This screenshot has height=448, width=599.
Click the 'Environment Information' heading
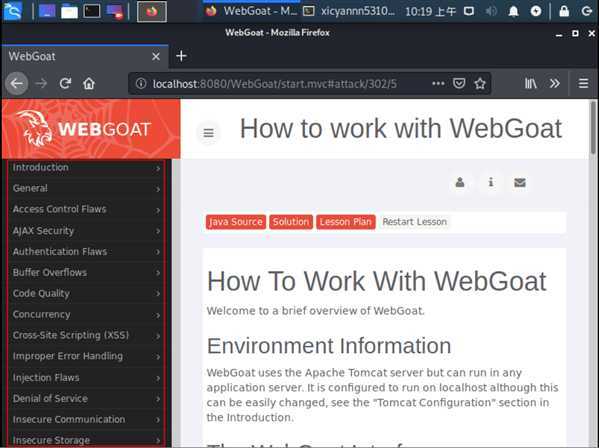(329, 346)
